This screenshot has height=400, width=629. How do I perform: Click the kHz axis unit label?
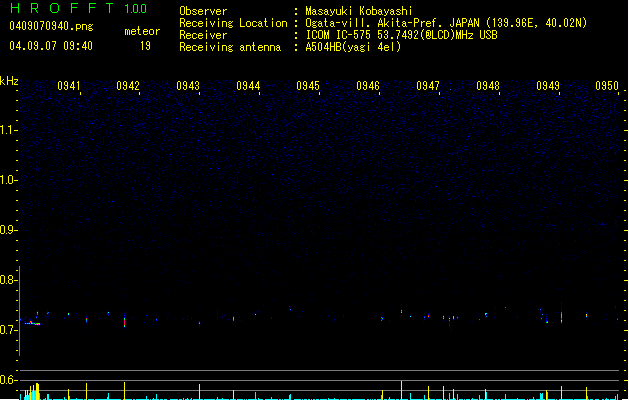click(9, 81)
